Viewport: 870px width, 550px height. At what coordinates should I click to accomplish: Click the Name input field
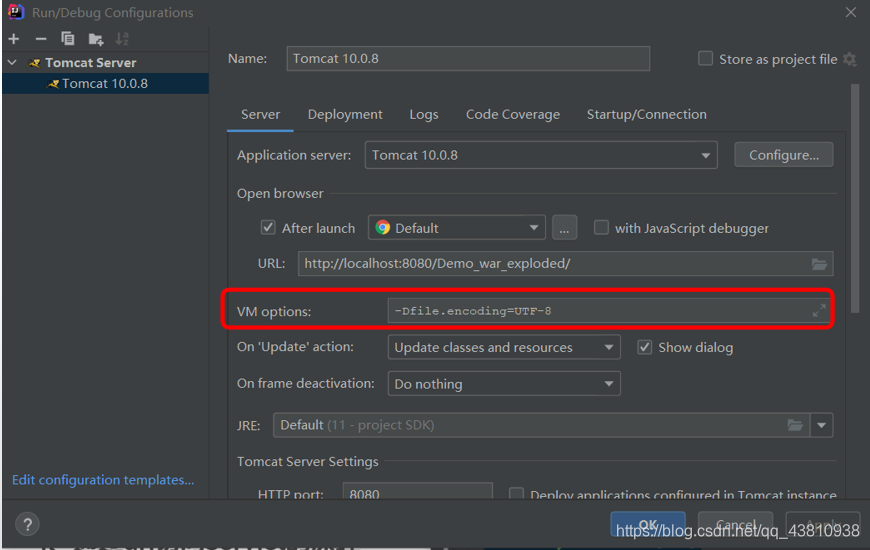pyautogui.click(x=468, y=58)
